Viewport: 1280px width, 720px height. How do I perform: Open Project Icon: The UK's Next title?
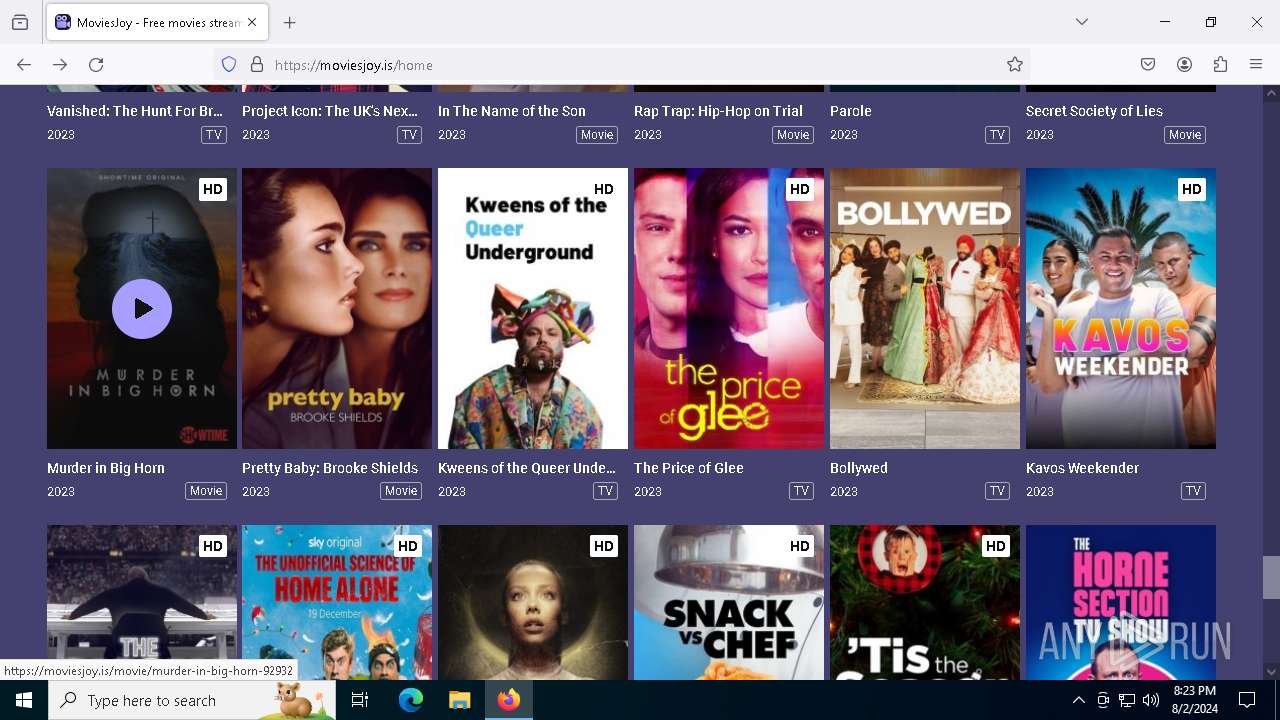coord(330,111)
